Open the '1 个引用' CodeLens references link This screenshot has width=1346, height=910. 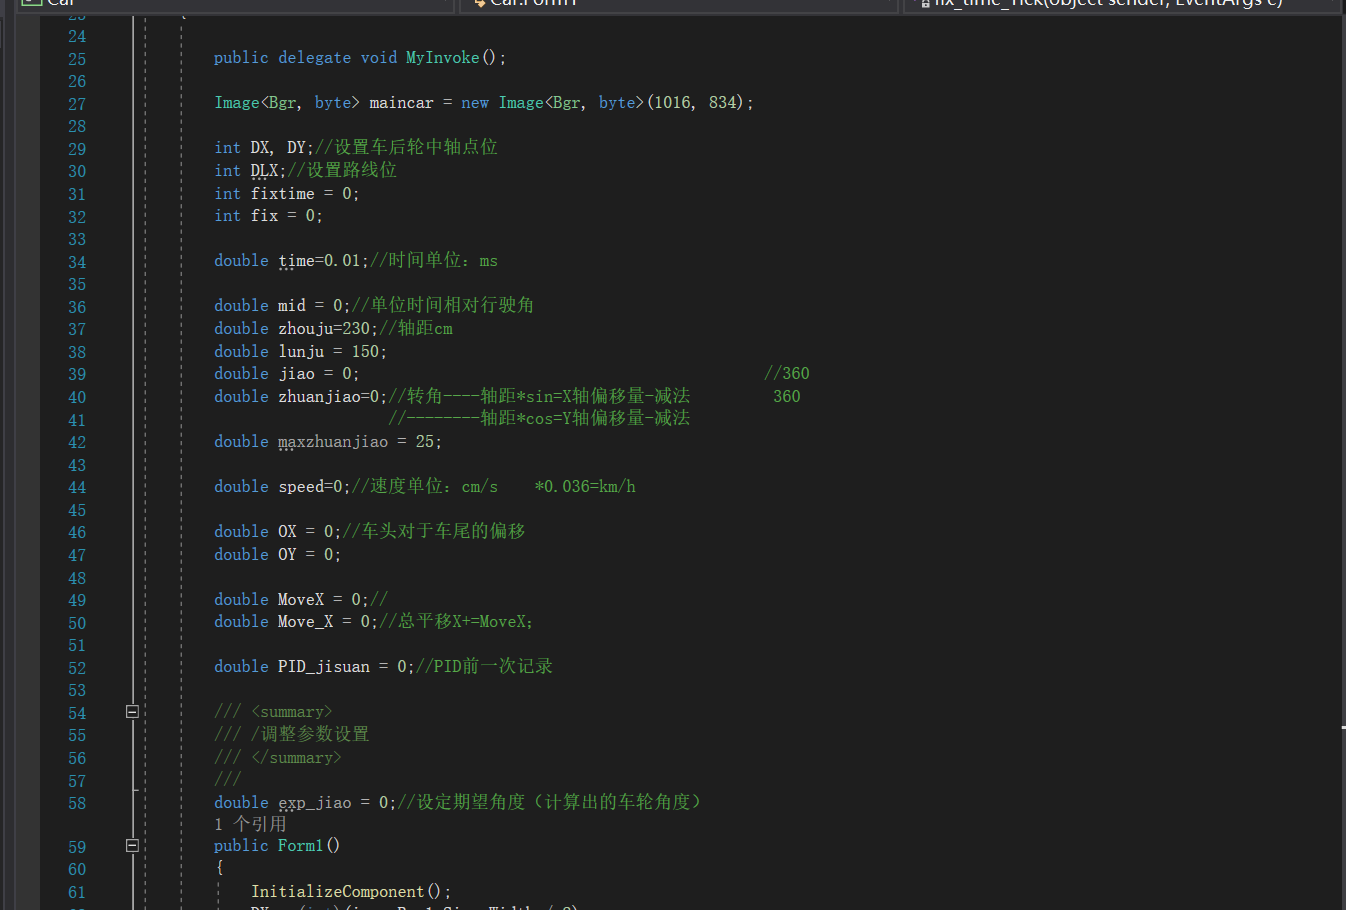pos(250,824)
